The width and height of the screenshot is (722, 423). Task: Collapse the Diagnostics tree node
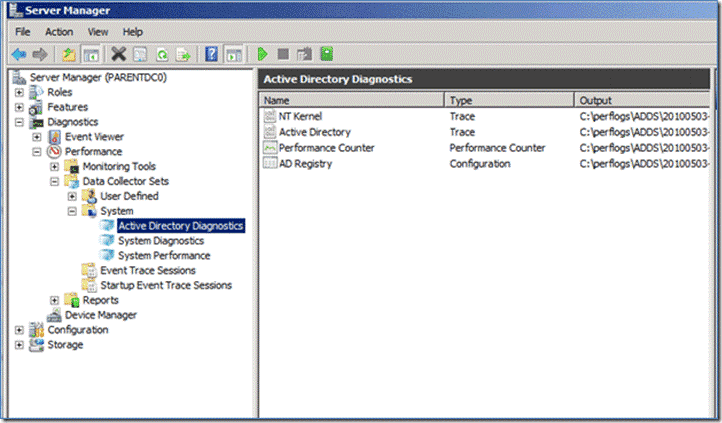pos(20,122)
